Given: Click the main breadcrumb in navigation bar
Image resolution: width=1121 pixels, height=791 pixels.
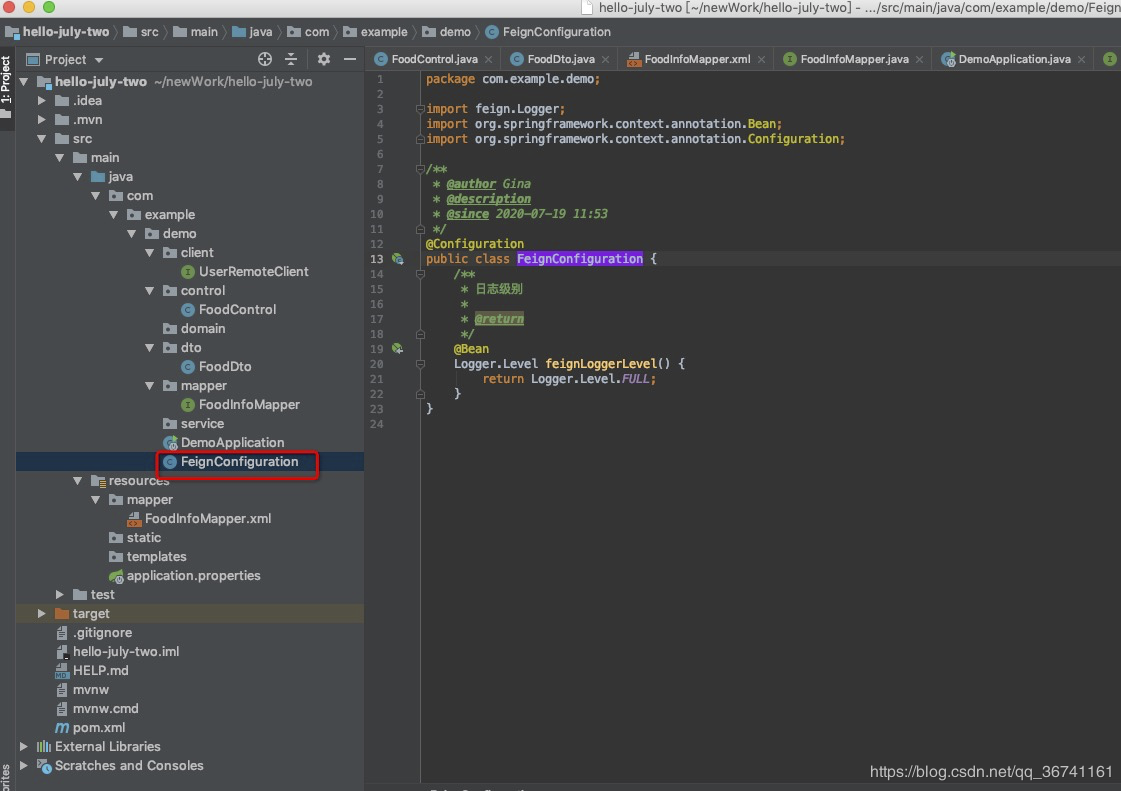Looking at the screenshot, I should (x=195, y=32).
